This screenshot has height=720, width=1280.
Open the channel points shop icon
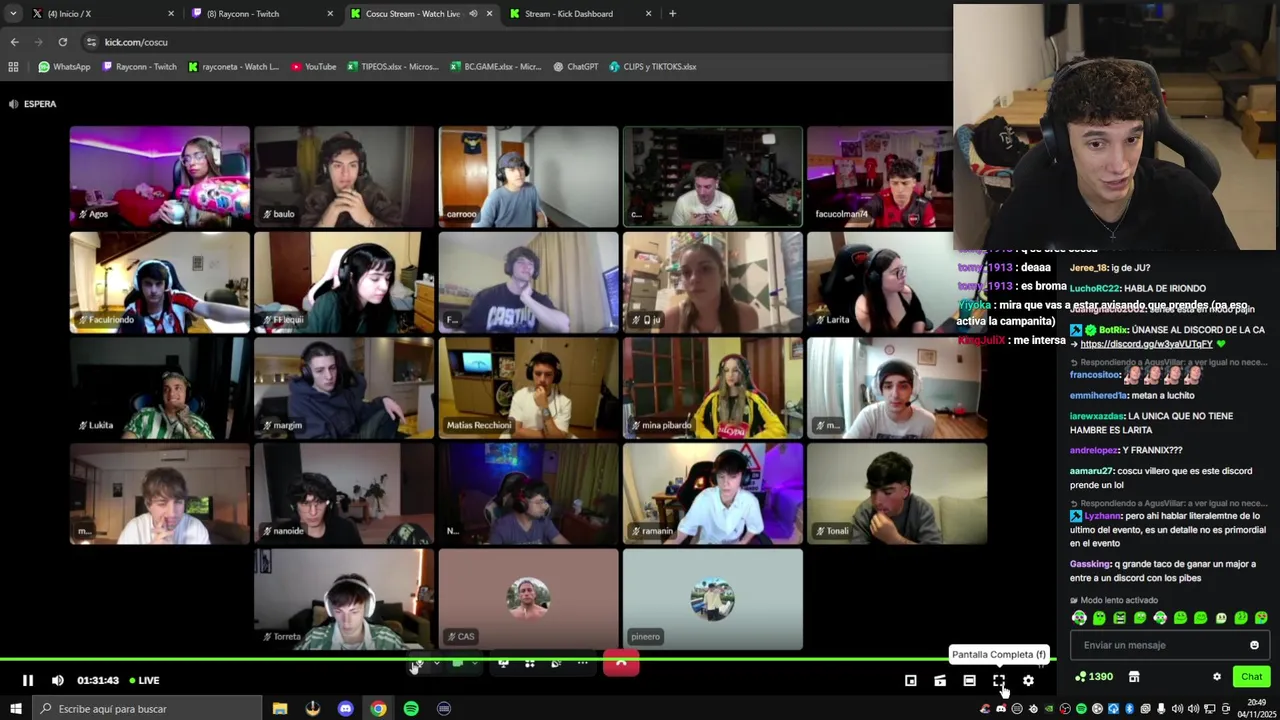tap(1134, 677)
